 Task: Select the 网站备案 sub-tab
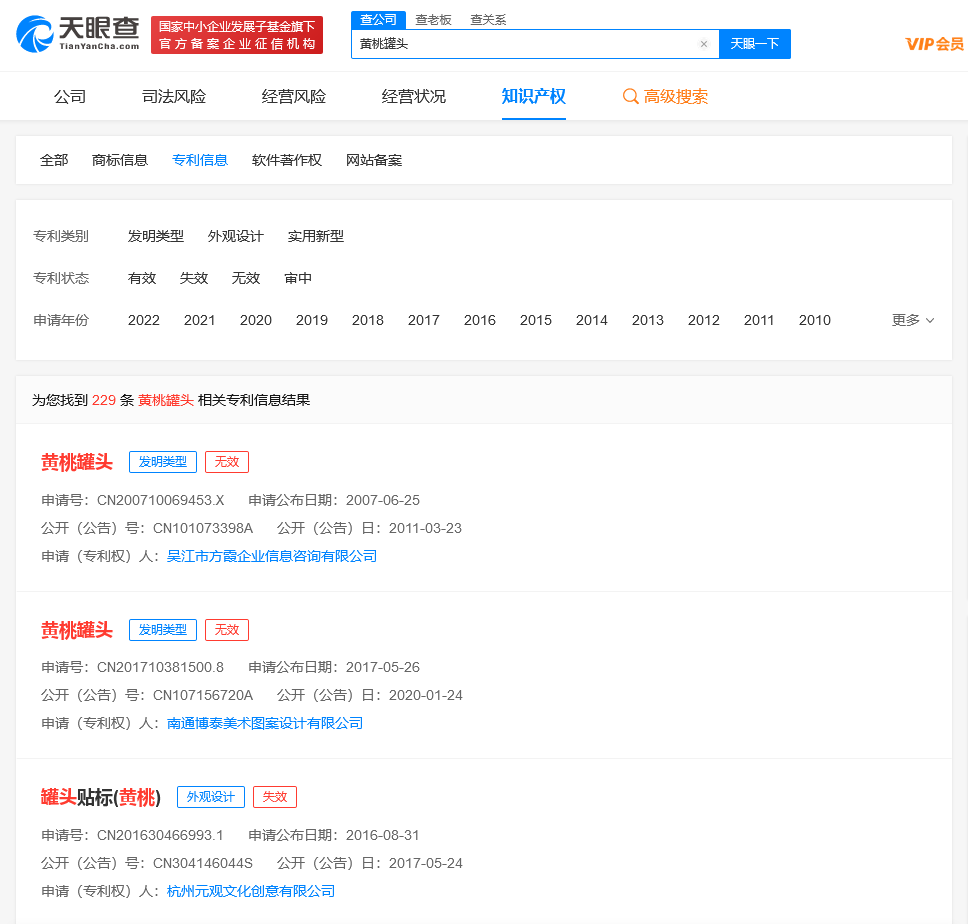pos(374,160)
